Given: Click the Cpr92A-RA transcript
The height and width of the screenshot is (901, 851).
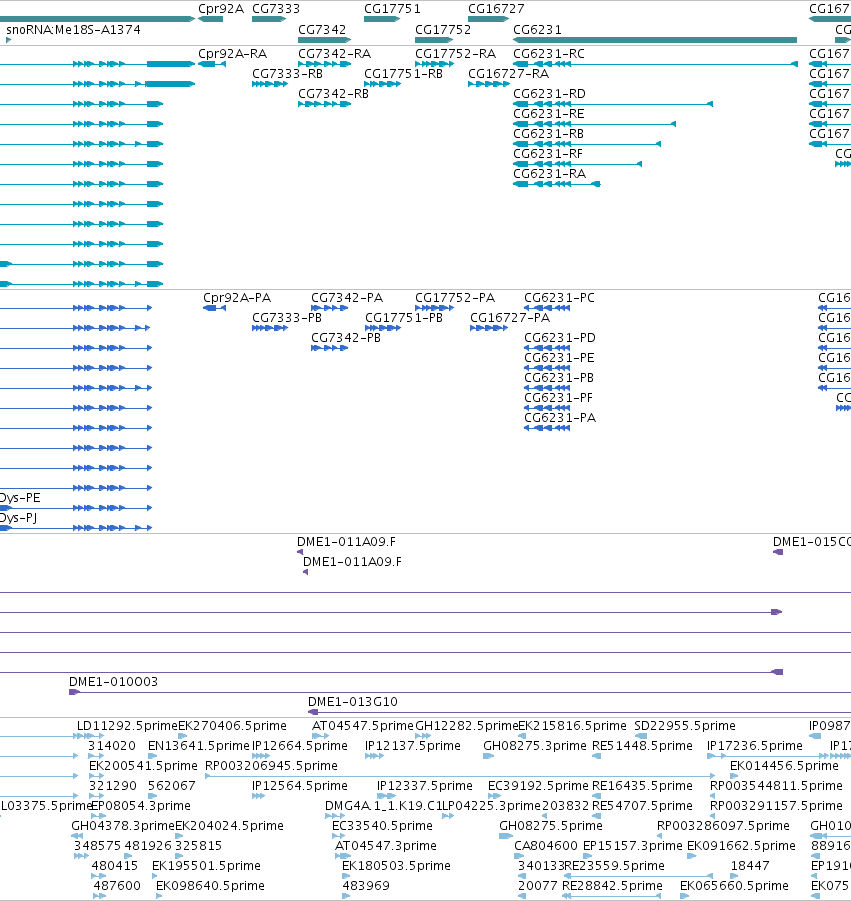Looking at the screenshot, I should (212, 64).
